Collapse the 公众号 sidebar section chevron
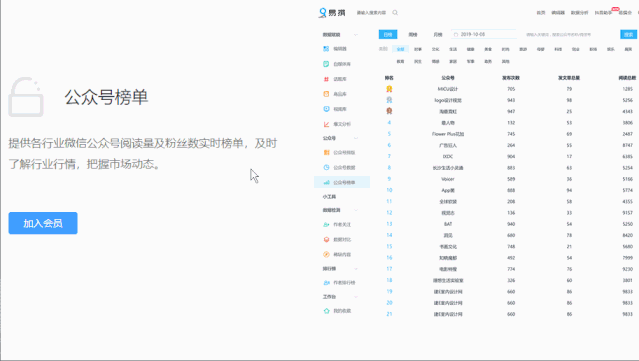Screen dimensions: 639x361 click(x=356, y=138)
